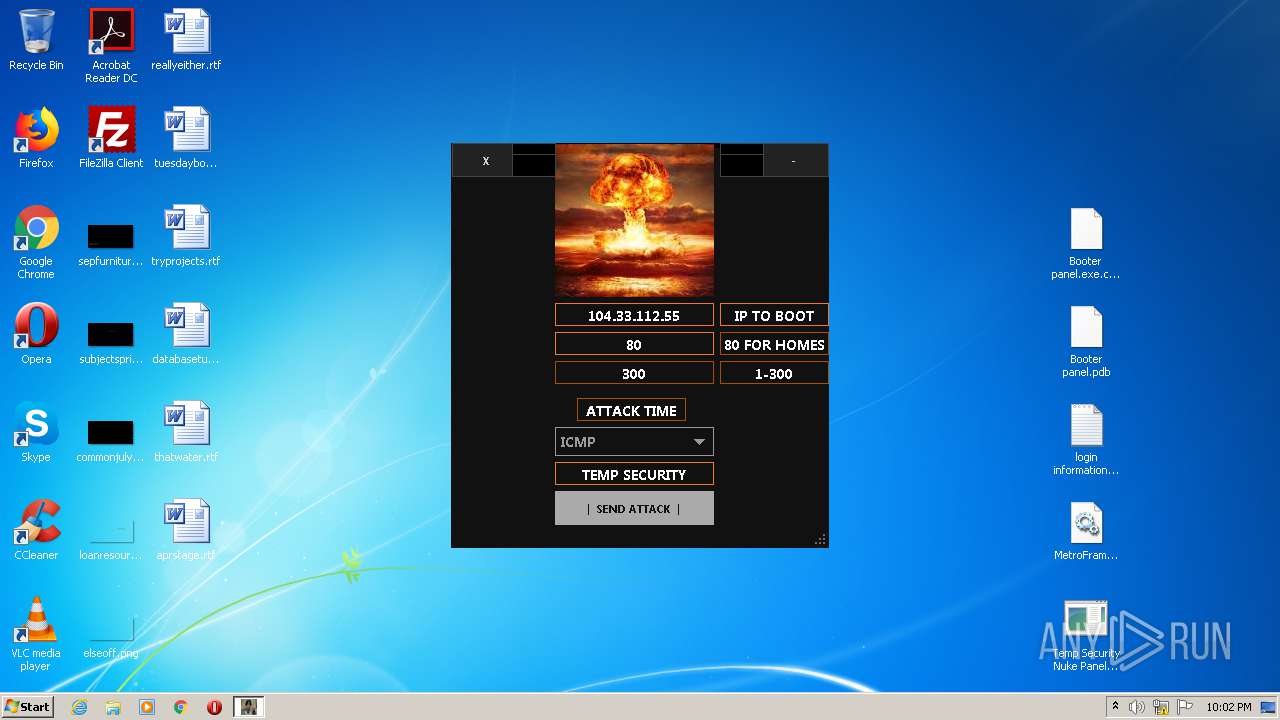Click the IP TO BOOT label
The width and height of the screenshot is (1280, 720).
[774, 316]
